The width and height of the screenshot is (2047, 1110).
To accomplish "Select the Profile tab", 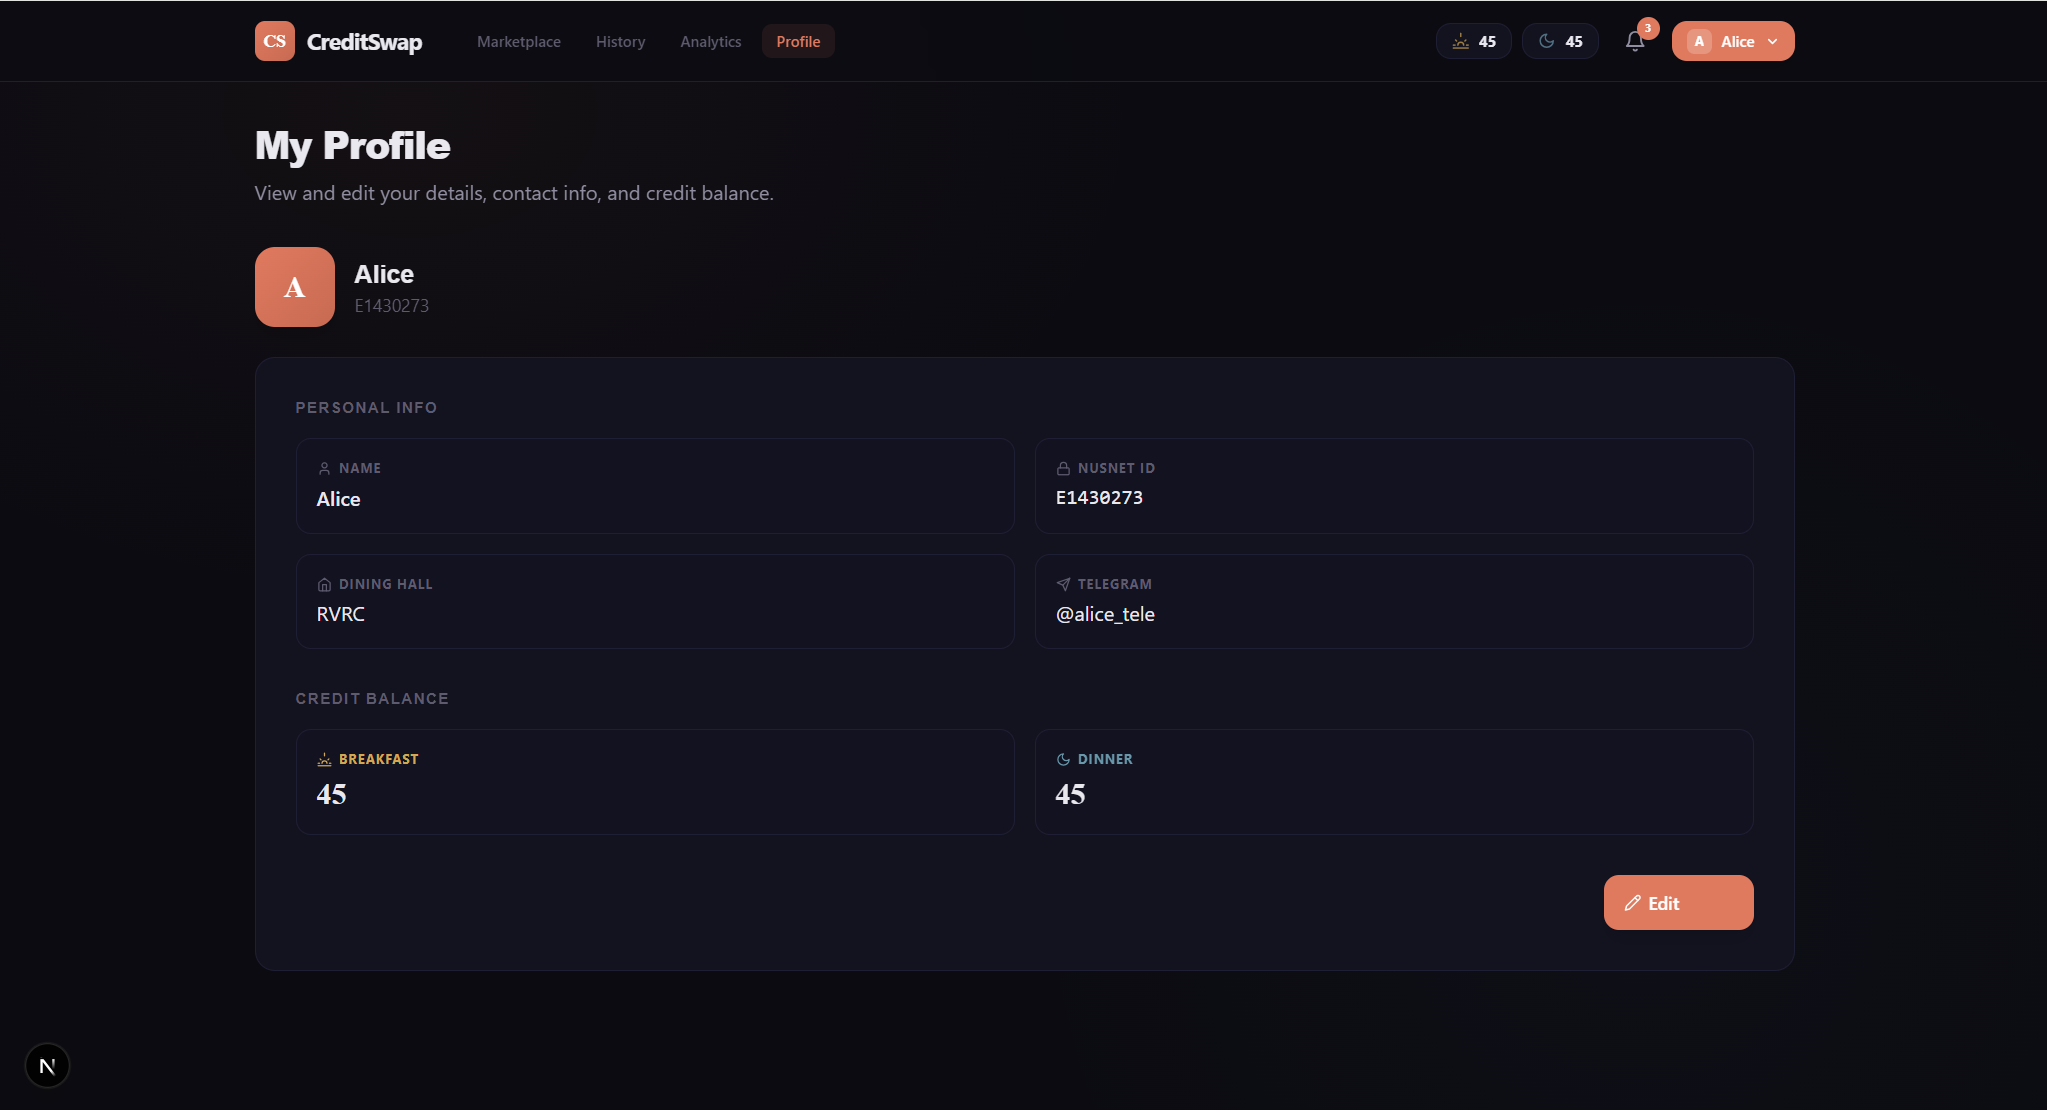I will (x=797, y=41).
